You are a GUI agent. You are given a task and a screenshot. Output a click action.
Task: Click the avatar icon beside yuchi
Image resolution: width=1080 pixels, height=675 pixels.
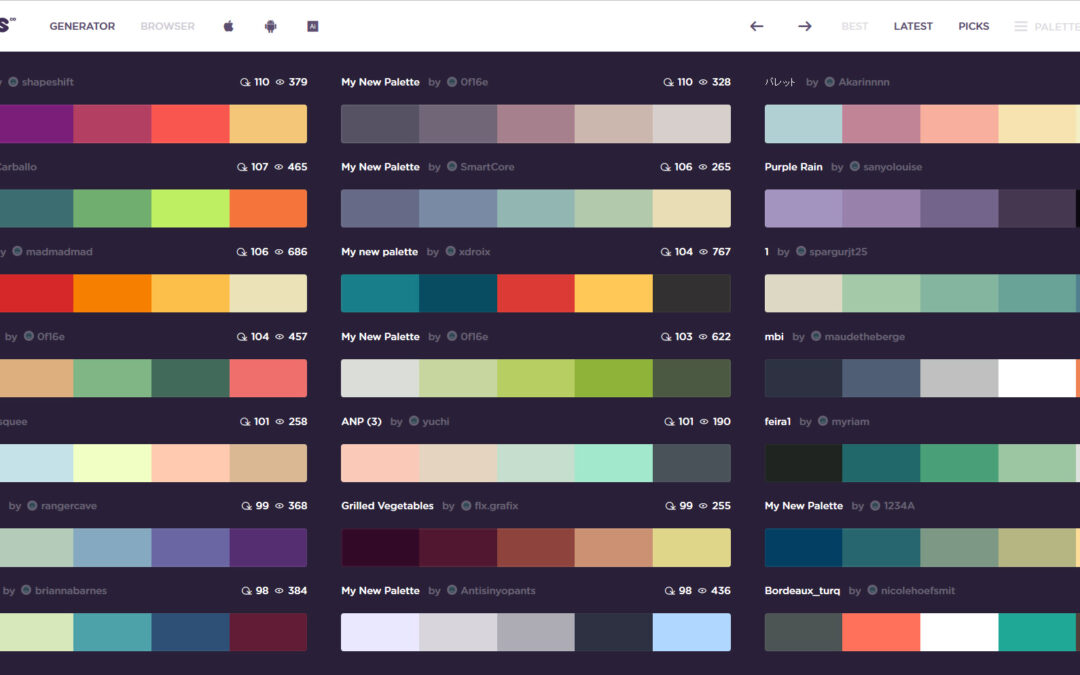click(x=414, y=422)
